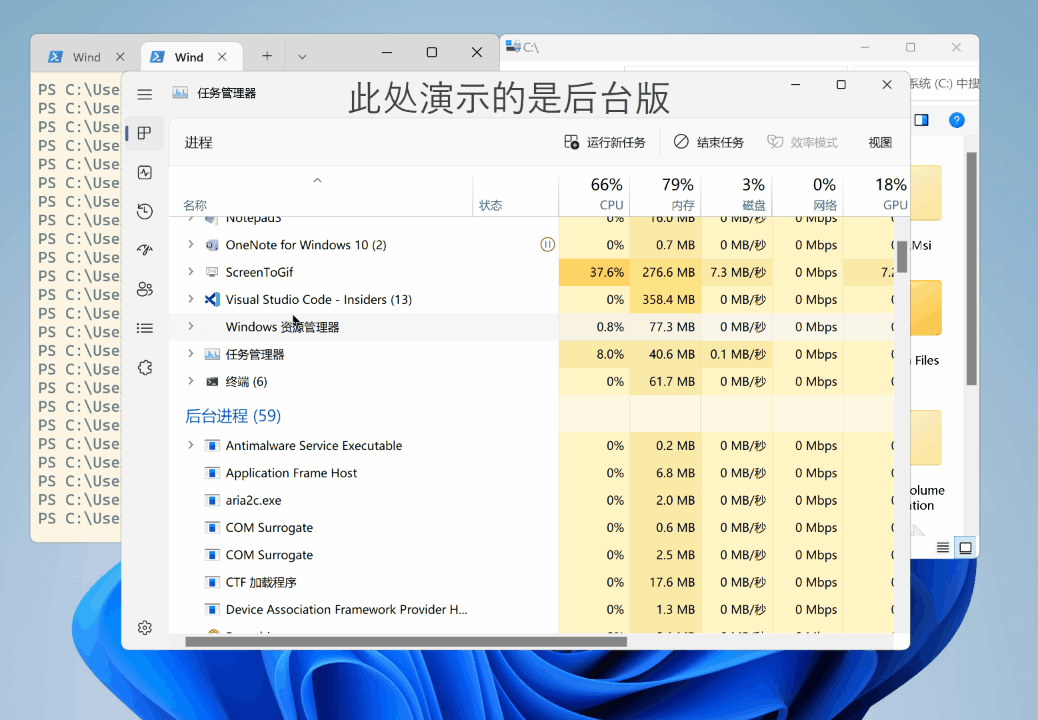Image resolution: width=1038 pixels, height=720 pixels.
Task: Click Explorer window help question icon
Action: click(956, 120)
